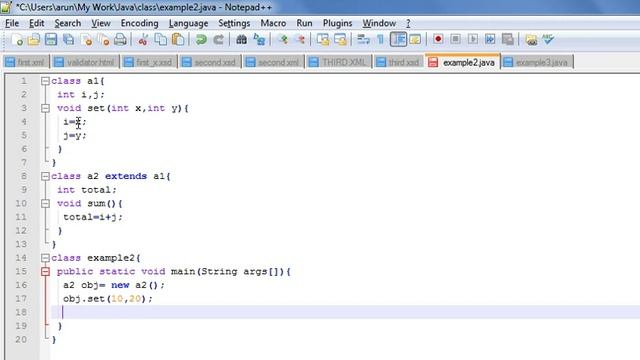Open the Encoding menu

click(139, 23)
